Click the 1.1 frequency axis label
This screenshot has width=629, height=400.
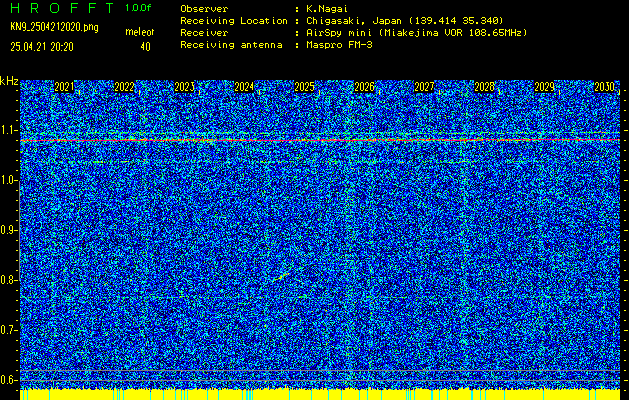pos(8,130)
